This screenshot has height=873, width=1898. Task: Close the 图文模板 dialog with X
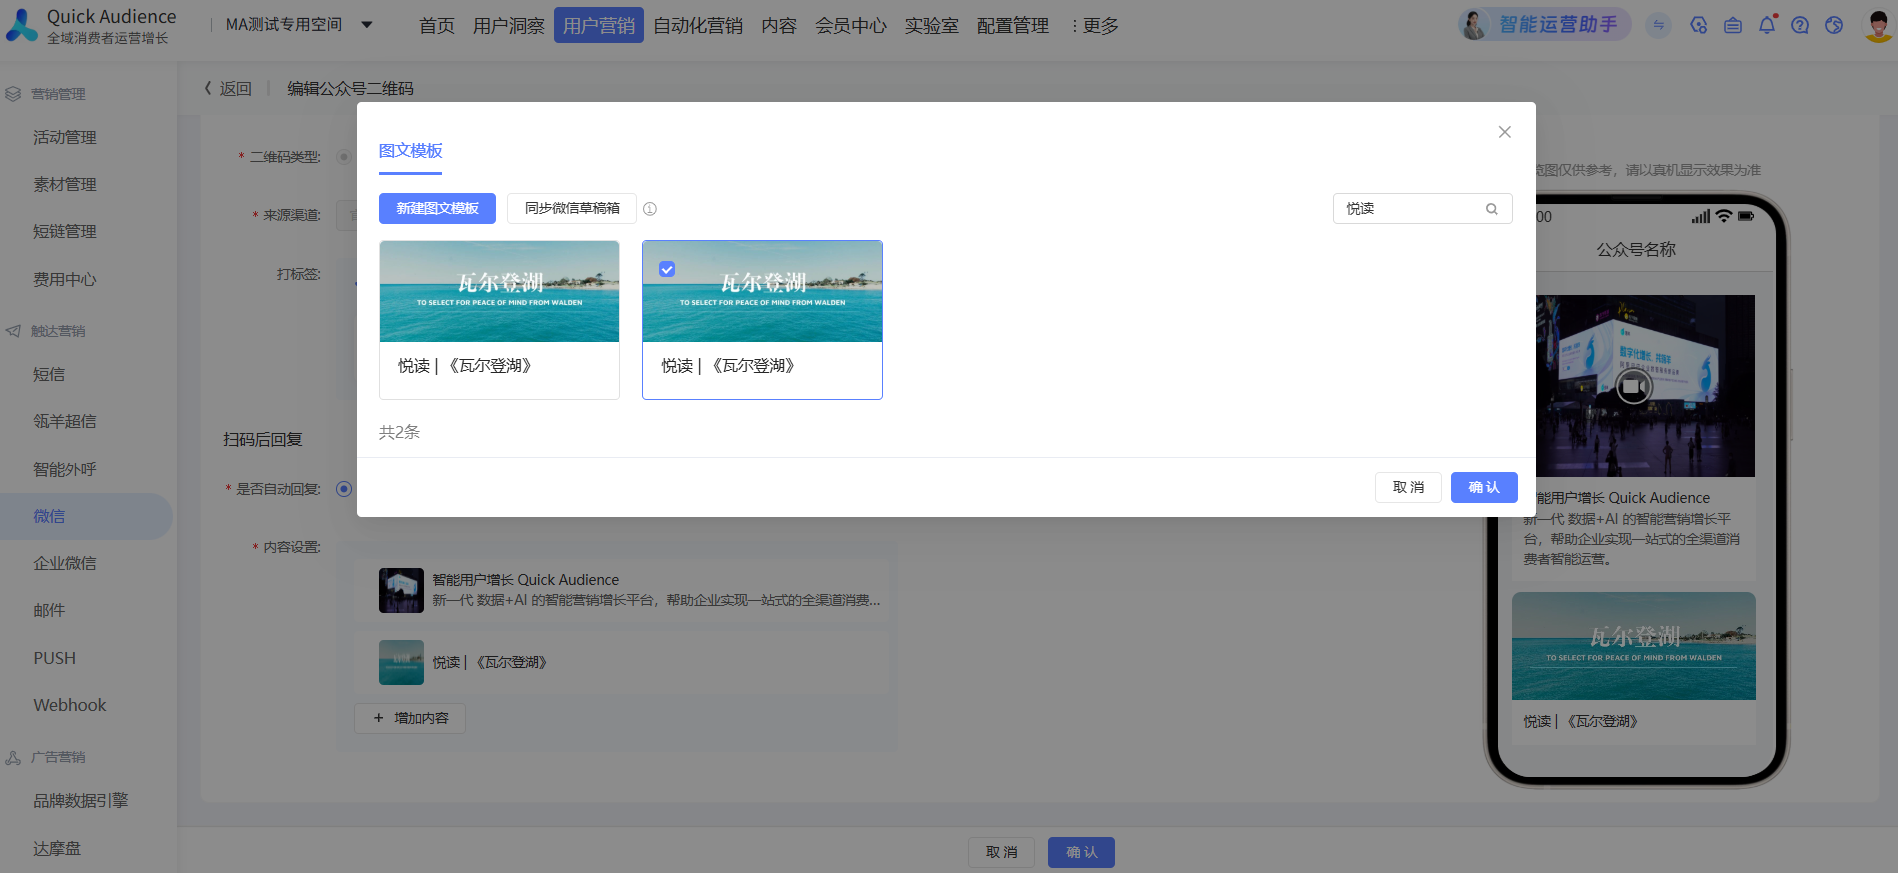[x=1504, y=132]
